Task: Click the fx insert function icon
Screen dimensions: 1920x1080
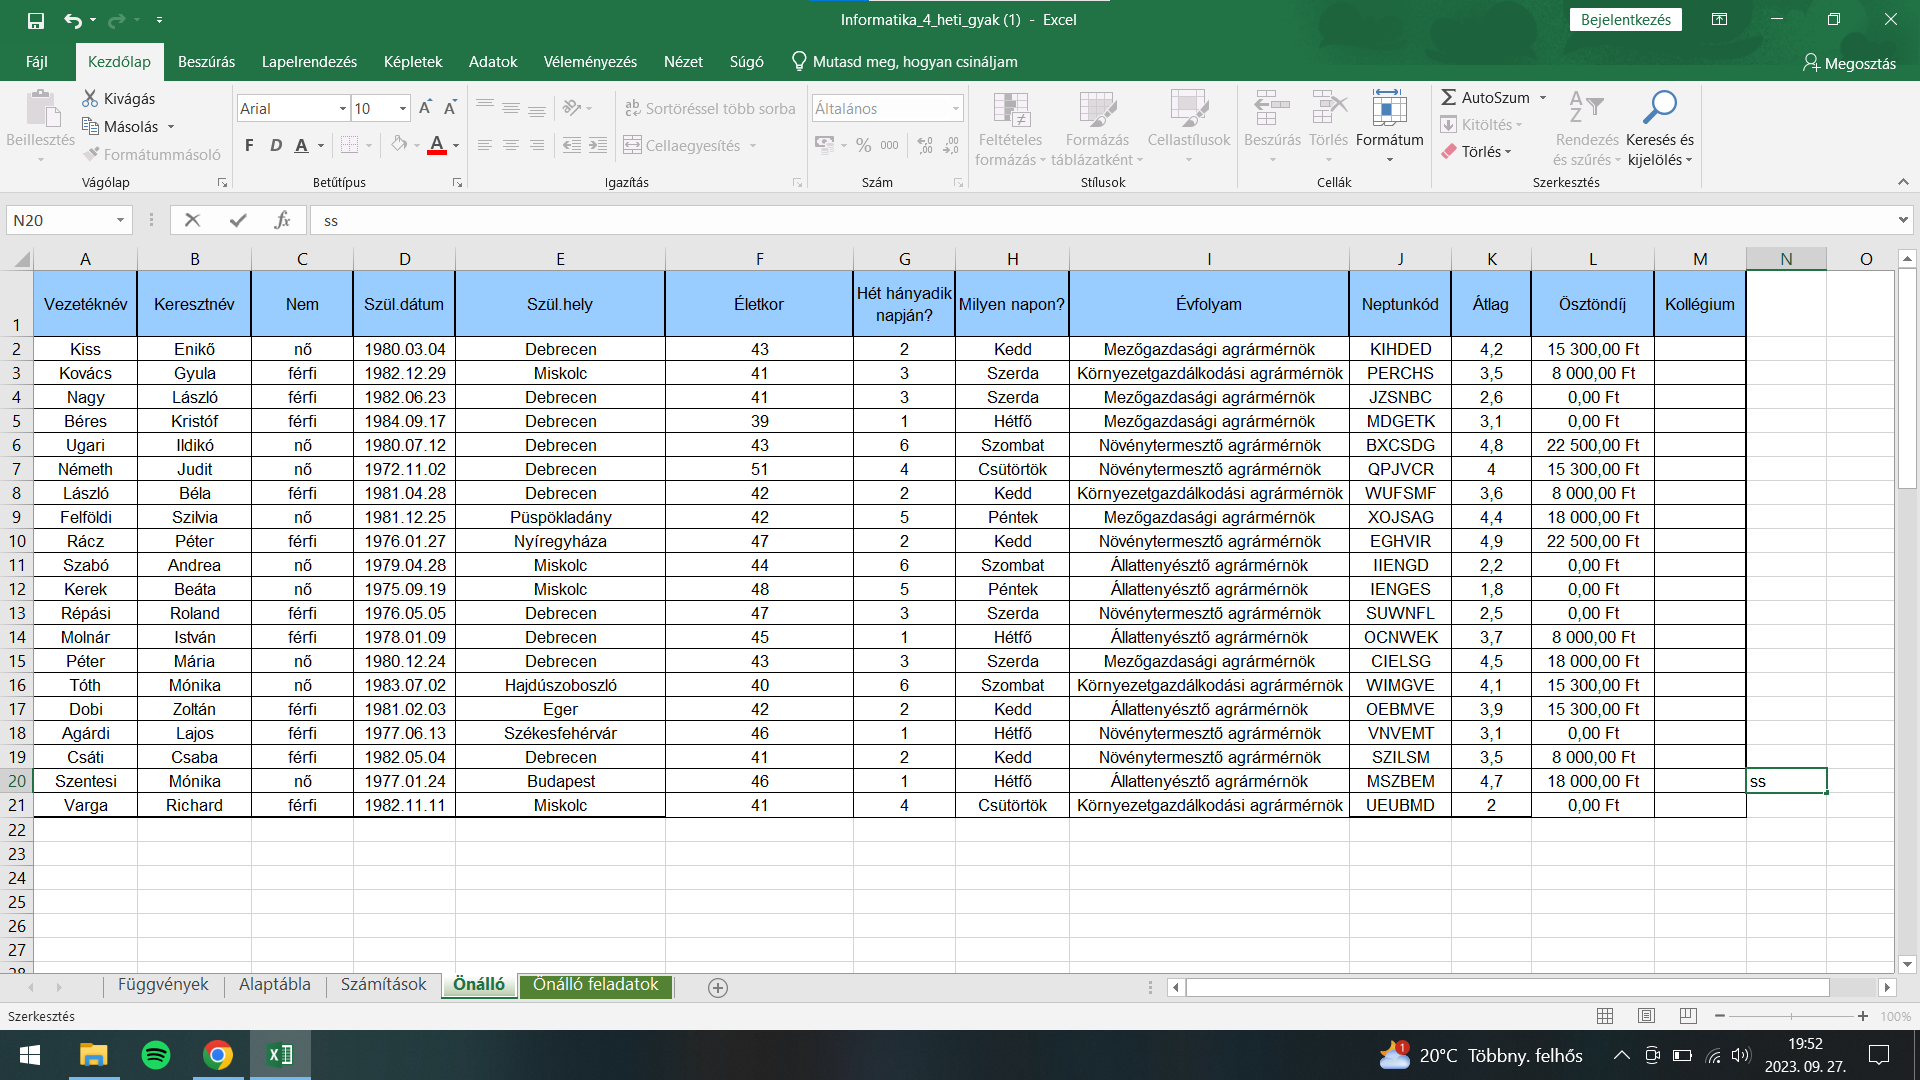Action: pos(282,220)
